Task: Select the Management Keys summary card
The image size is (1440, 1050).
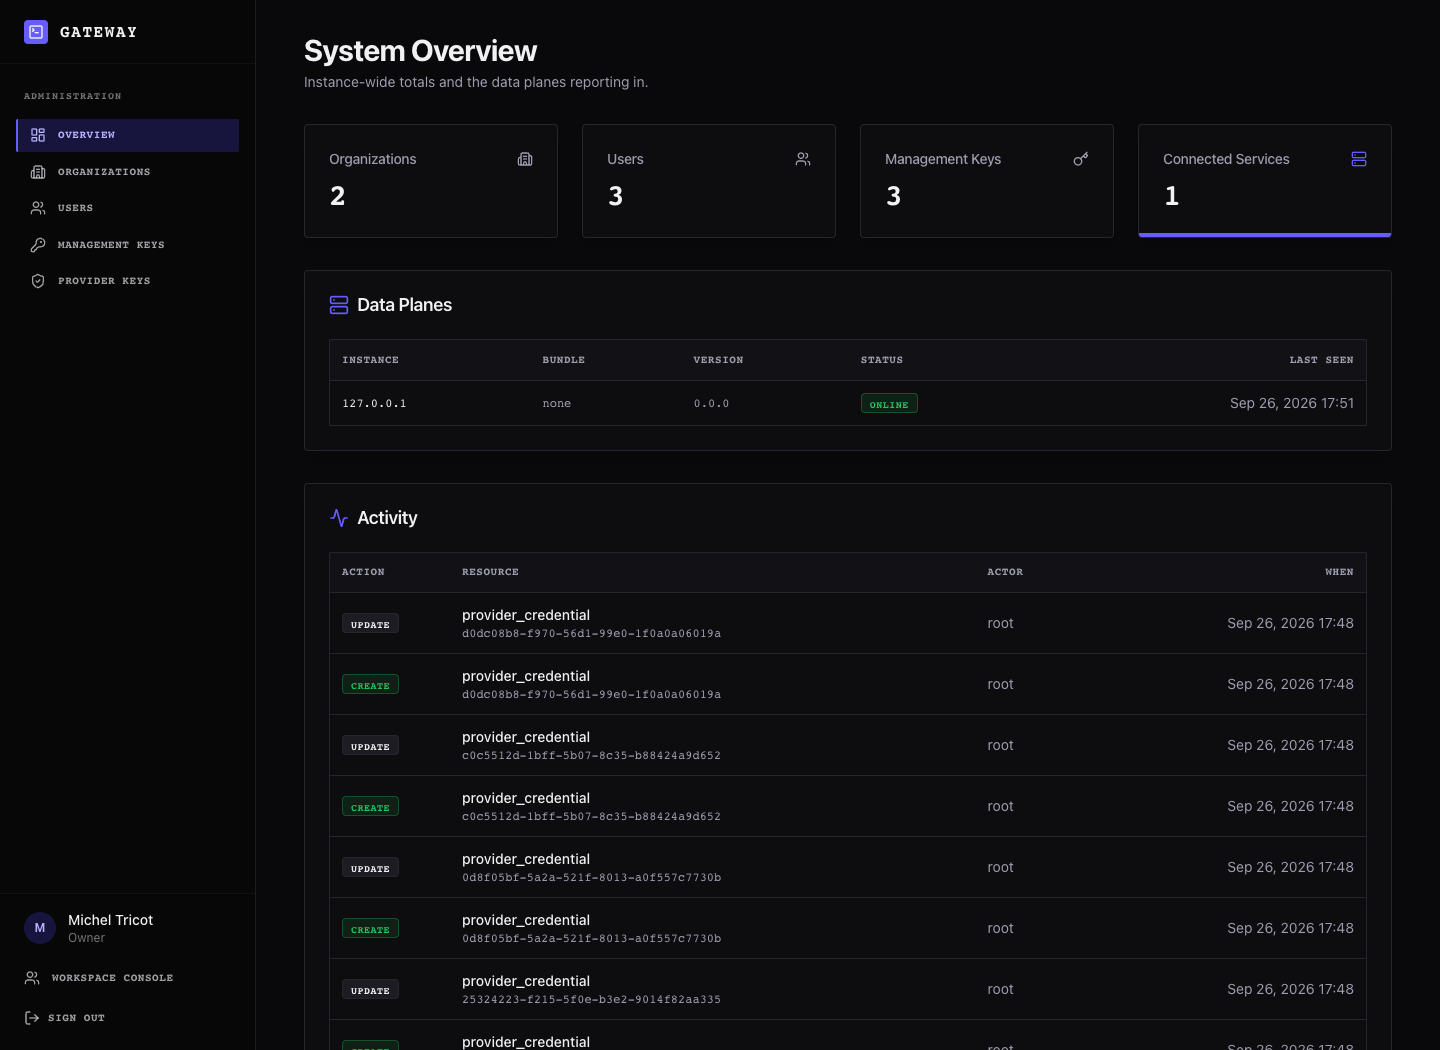Action: click(987, 181)
